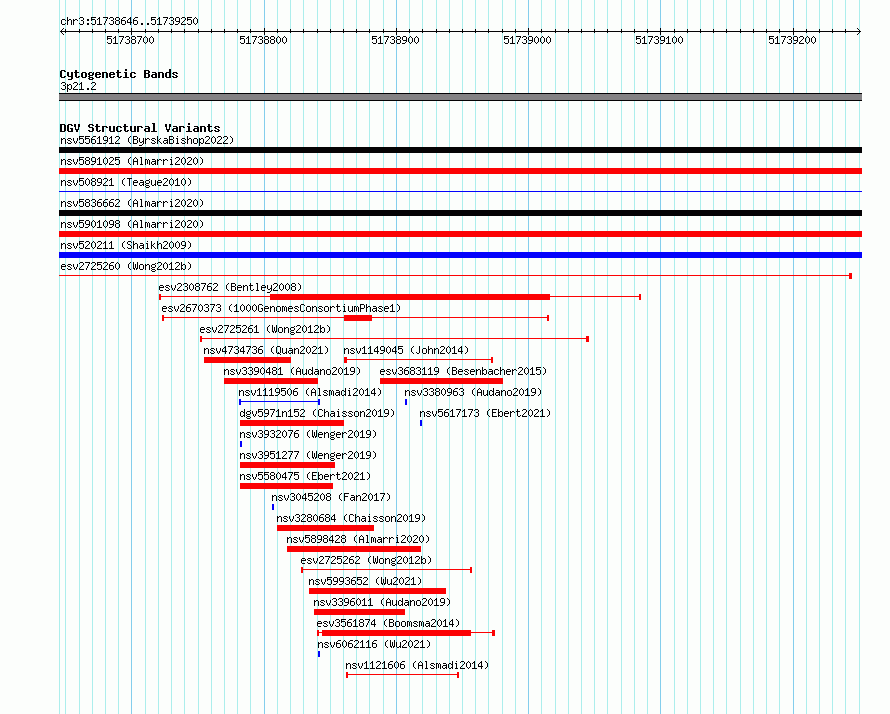Screen dimensions: 890x714
Task: Open esv3683119 (Besenbacher2015) variant
Action: (463, 371)
